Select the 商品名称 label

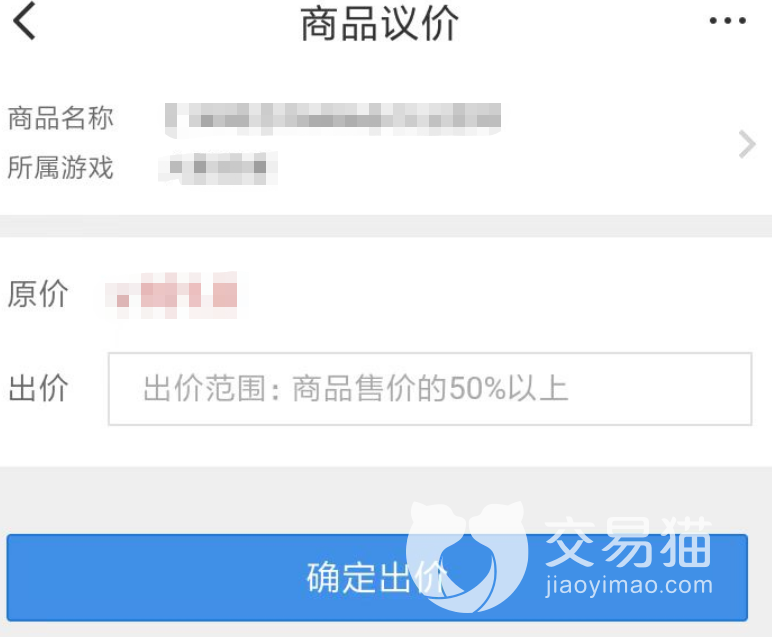click(x=61, y=118)
